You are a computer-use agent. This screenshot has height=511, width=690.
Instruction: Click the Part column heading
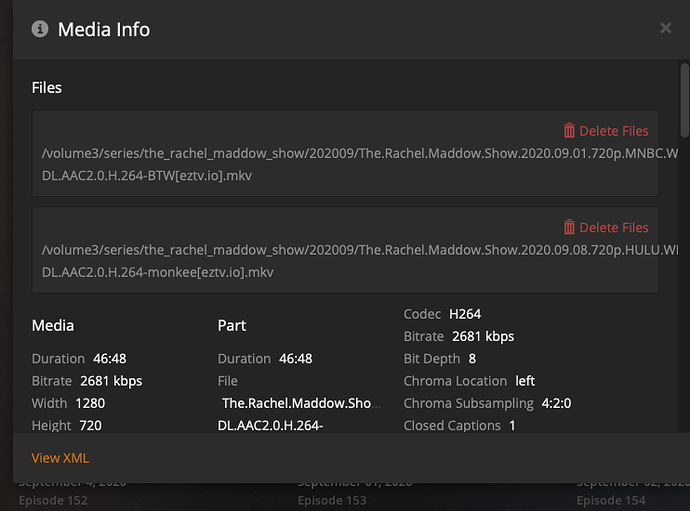[232, 325]
